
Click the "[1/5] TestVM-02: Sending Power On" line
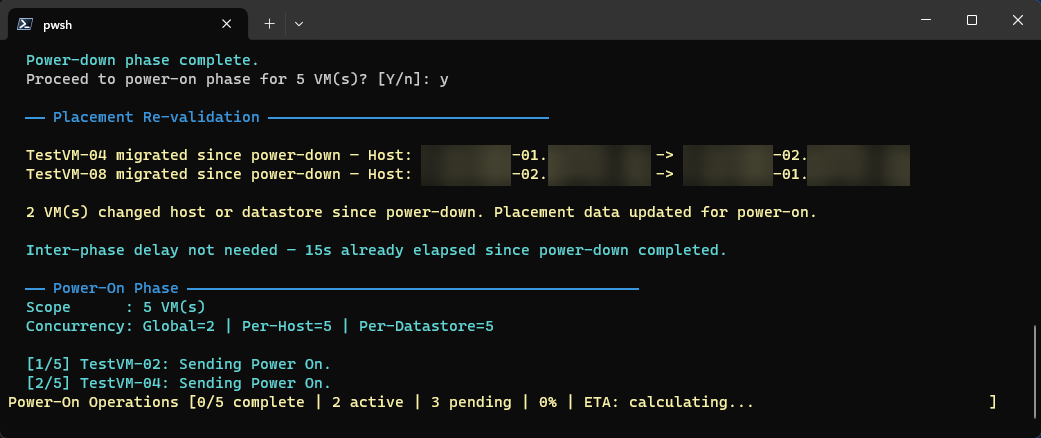coord(178,364)
